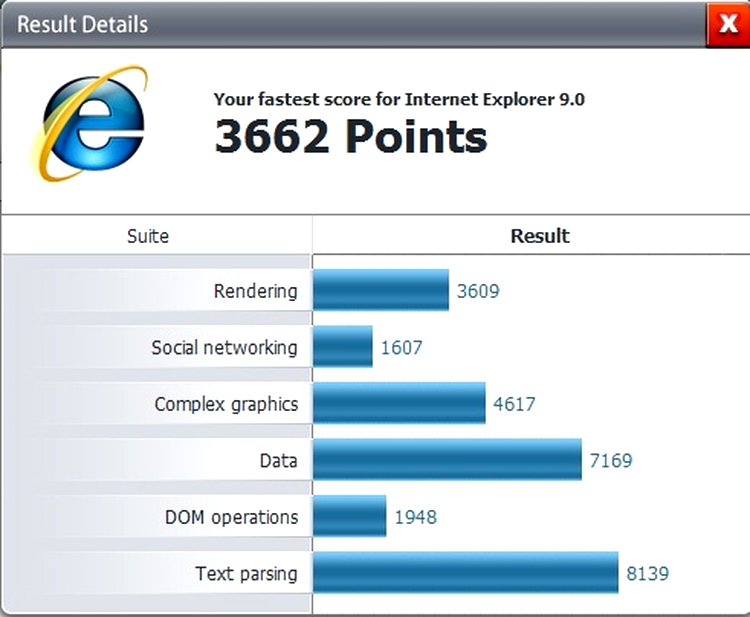Click the Suite column header
The width and height of the screenshot is (750, 617).
pos(148,236)
